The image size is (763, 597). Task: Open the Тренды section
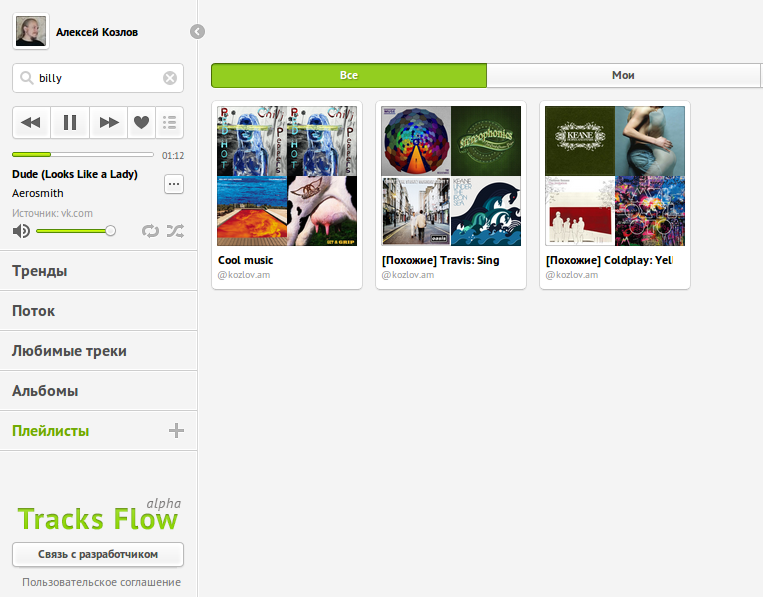[x=40, y=271]
